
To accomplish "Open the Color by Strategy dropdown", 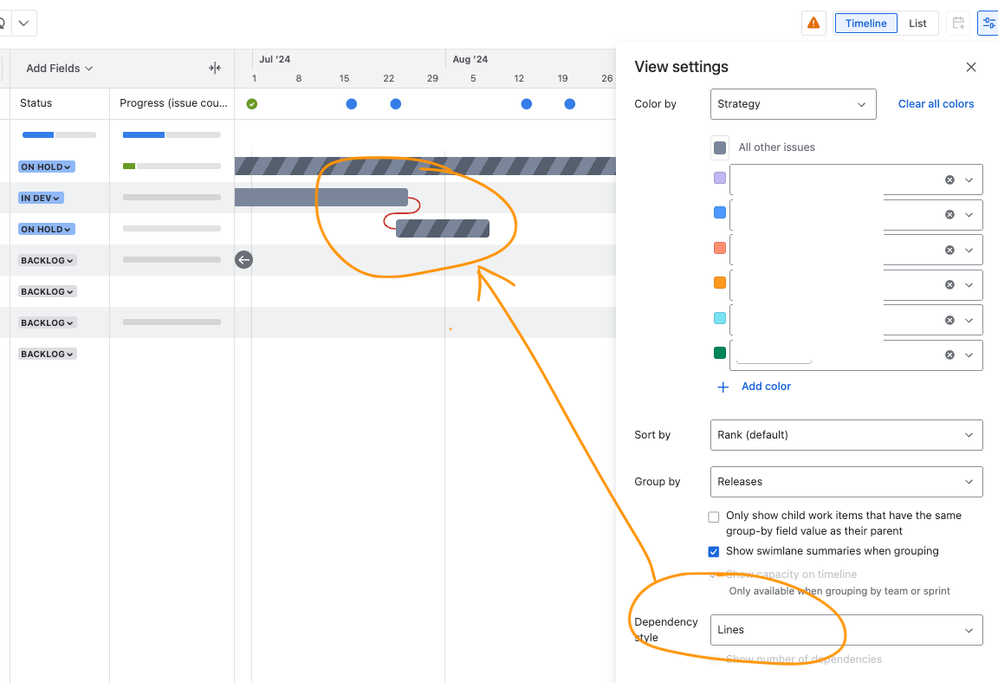I will coord(793,104).
